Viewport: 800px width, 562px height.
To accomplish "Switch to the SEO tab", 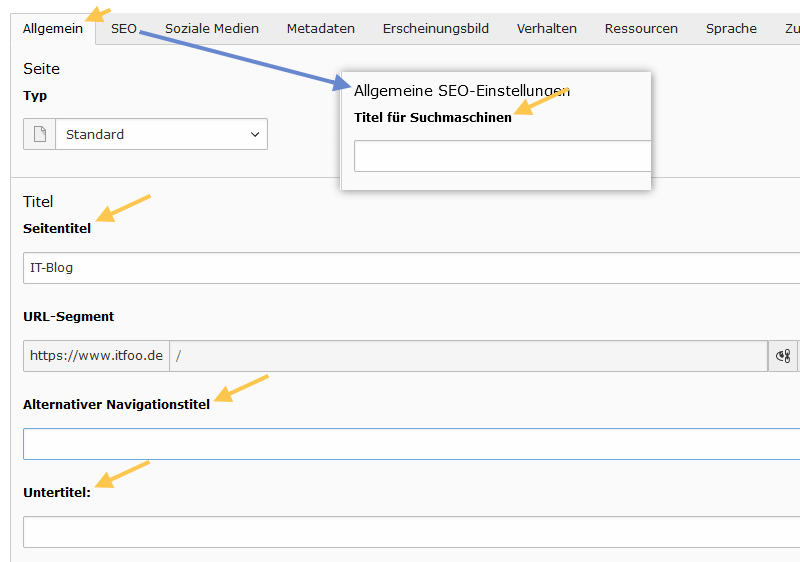I will tap(124, 29).
